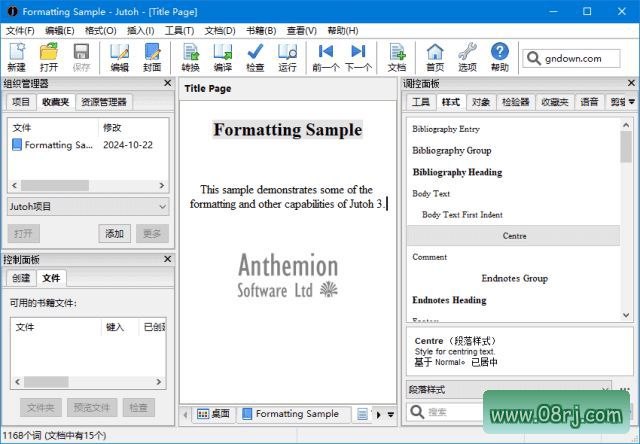Switch to the 资源管理器 tab
The image size is (640, 444).
tap(104, 102)
